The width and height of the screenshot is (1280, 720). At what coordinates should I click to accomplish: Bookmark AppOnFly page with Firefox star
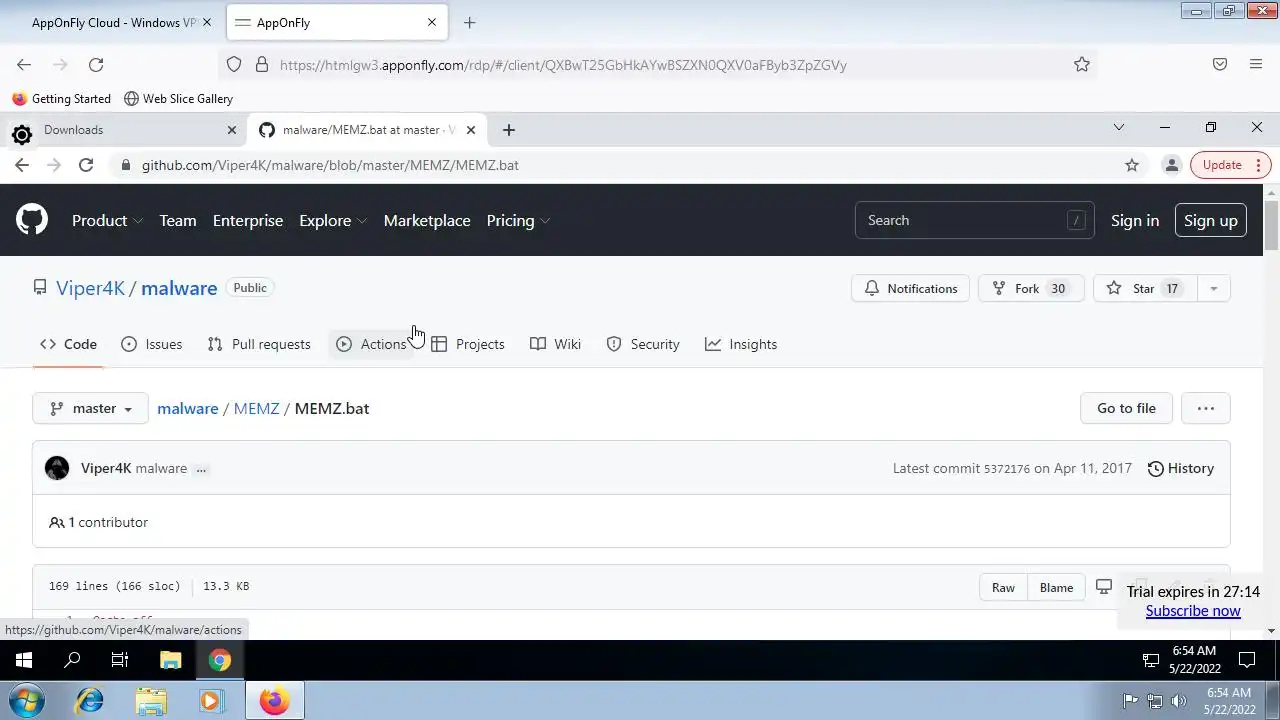coord(1082,65)
